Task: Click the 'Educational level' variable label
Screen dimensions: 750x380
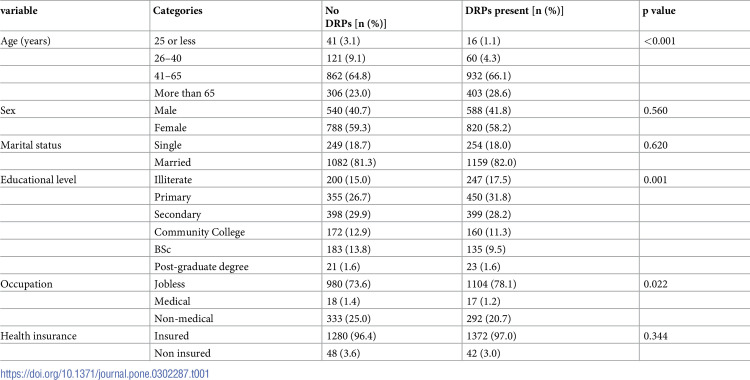Action: (x=38, y=180)
